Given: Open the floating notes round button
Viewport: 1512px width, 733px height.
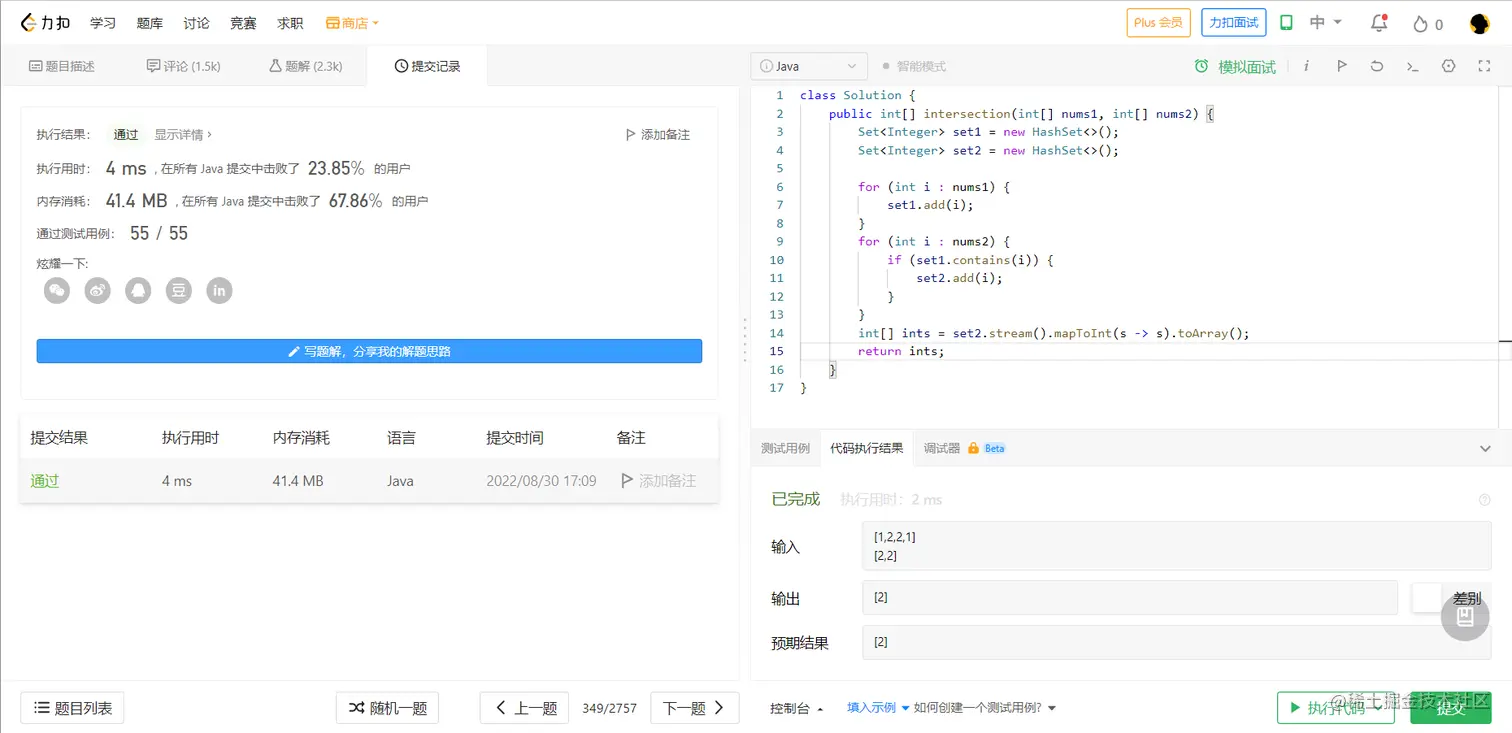Looking at the screenshot, I should (x=1465, y=617).
